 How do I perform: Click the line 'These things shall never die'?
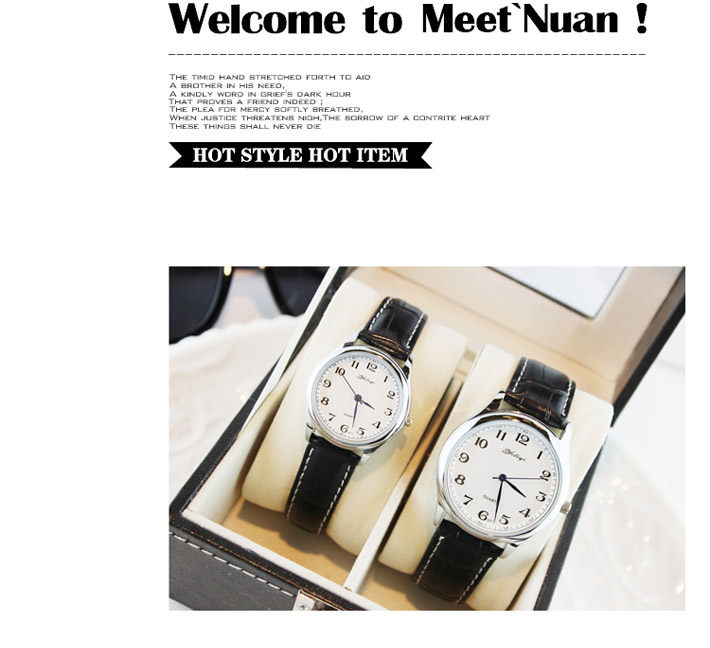coord(245,126)
